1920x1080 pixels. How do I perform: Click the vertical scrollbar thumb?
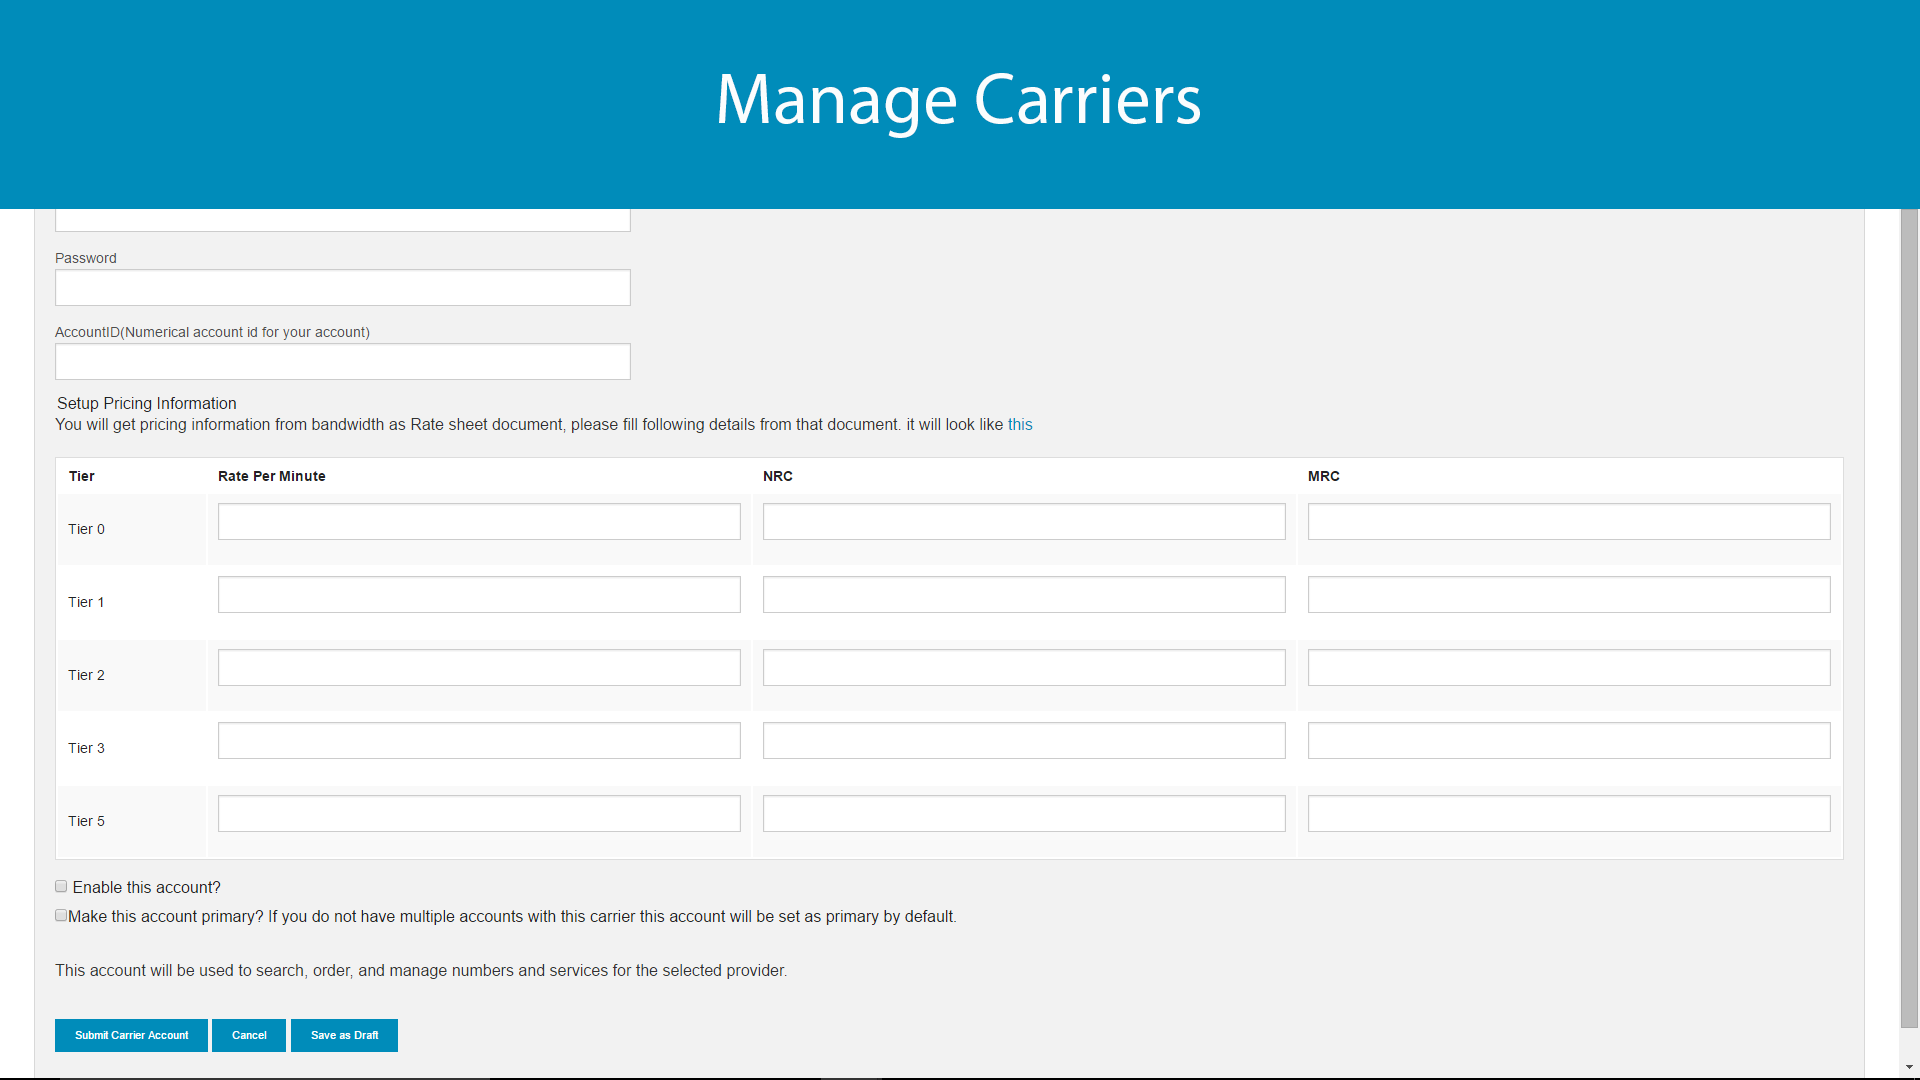coord(1910,618)
